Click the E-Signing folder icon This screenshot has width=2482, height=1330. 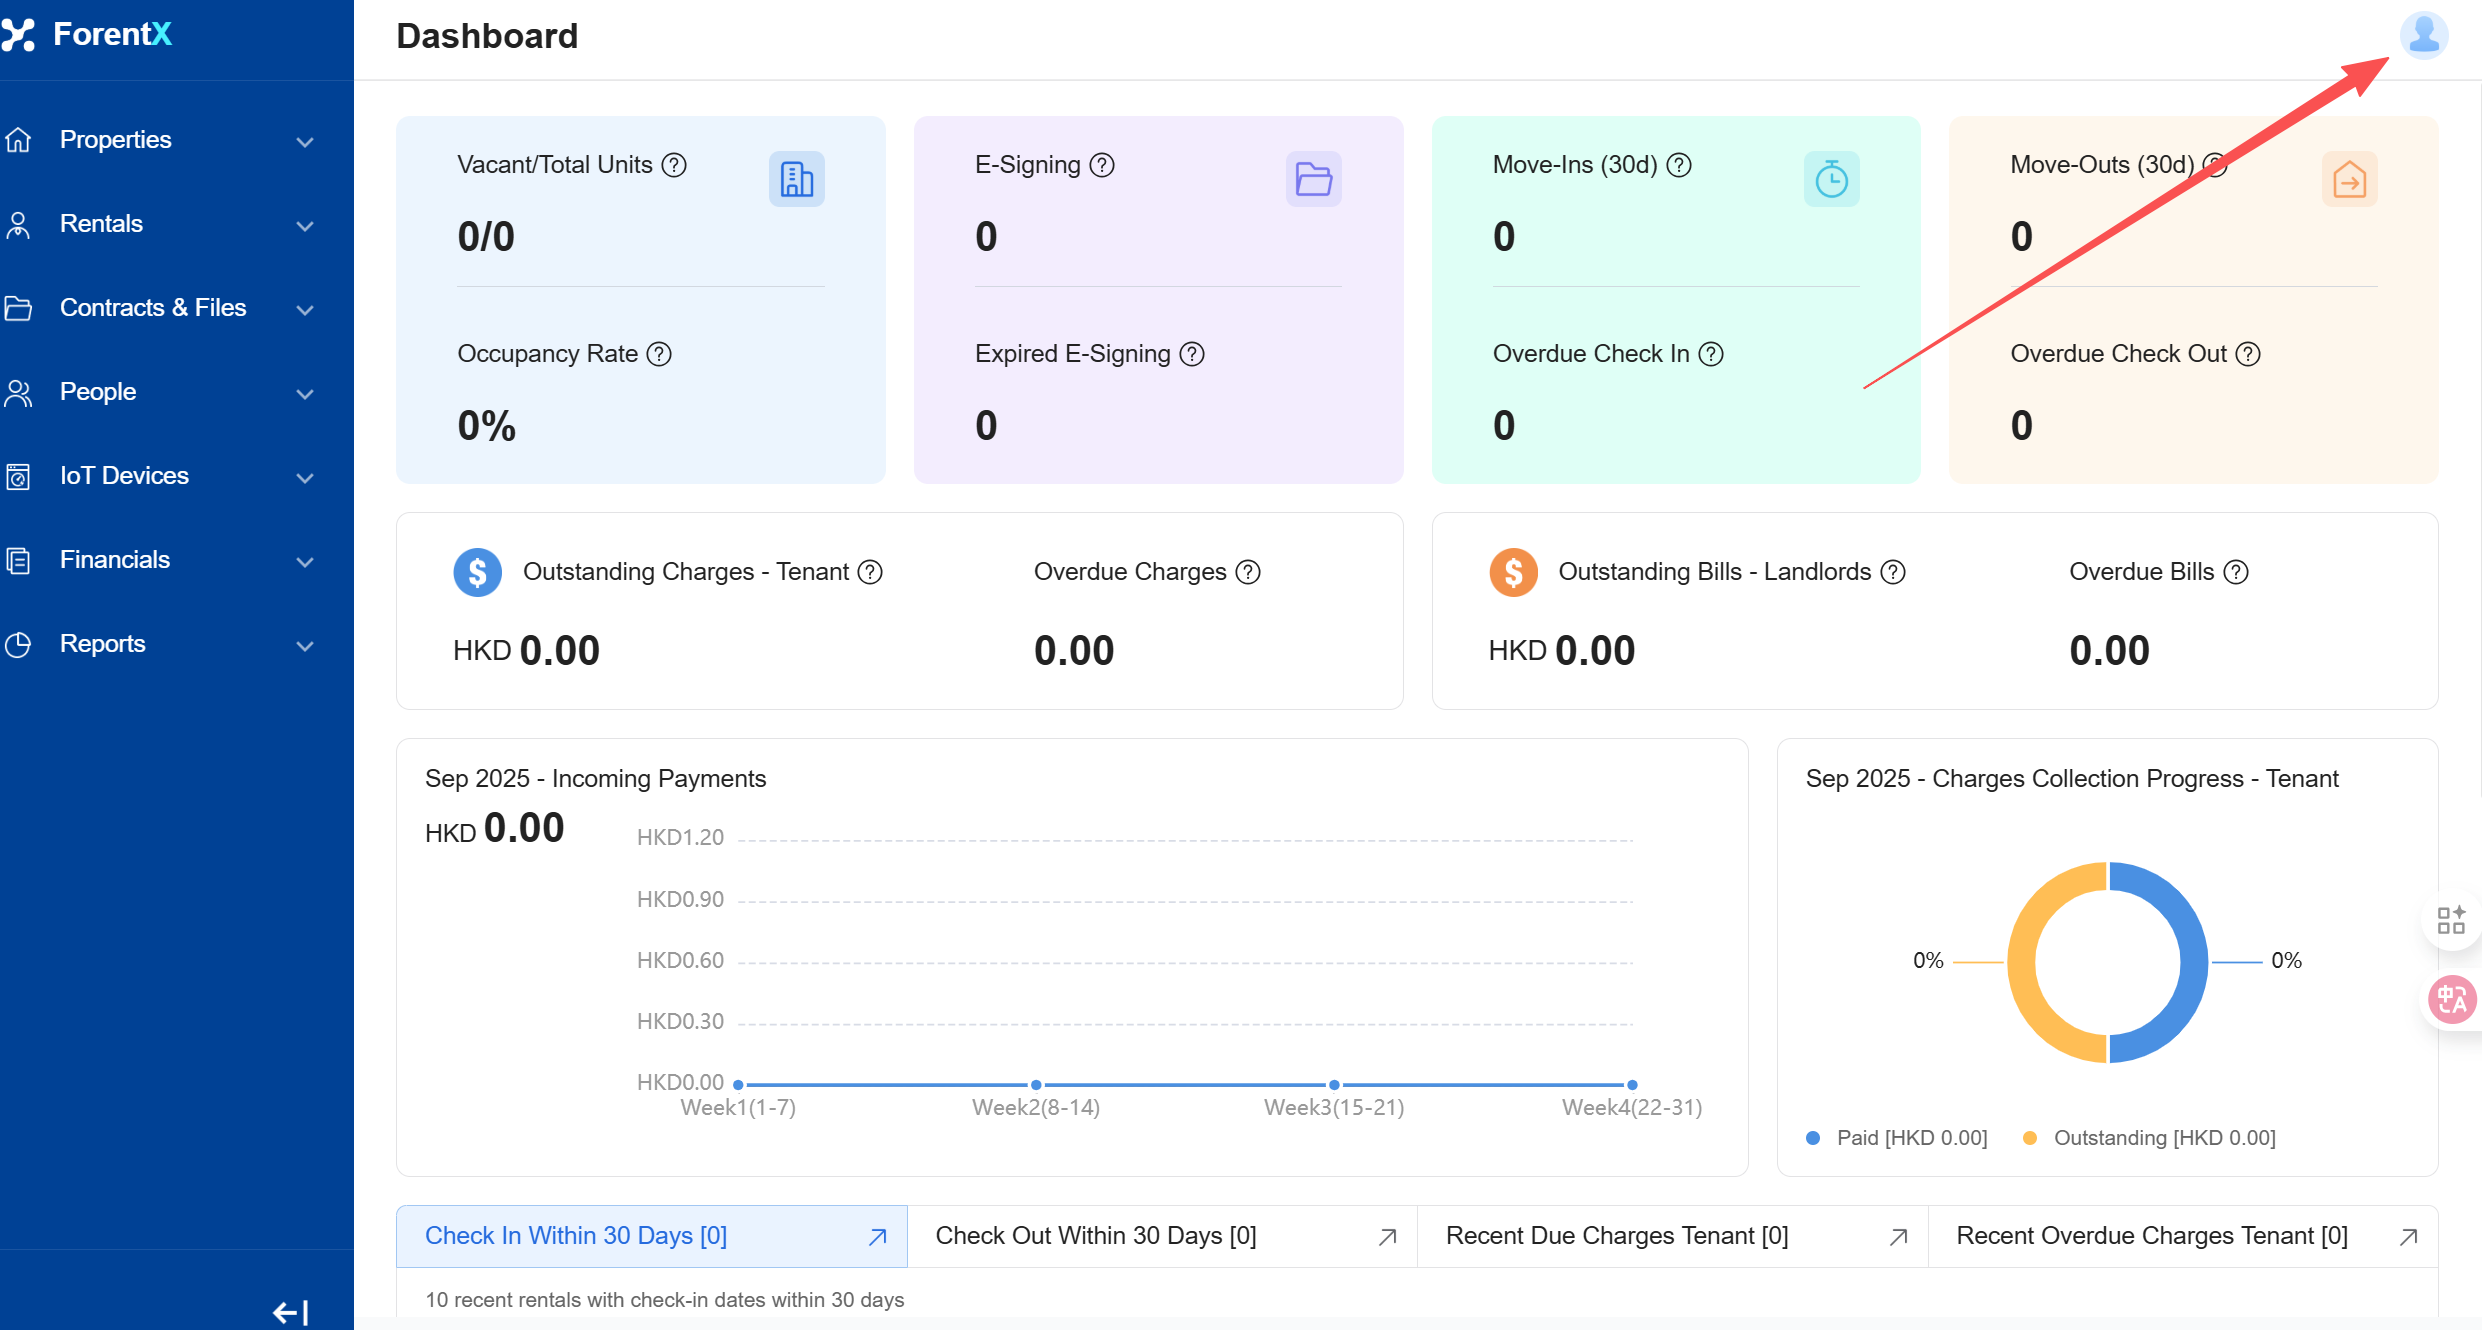(1313, 179)
